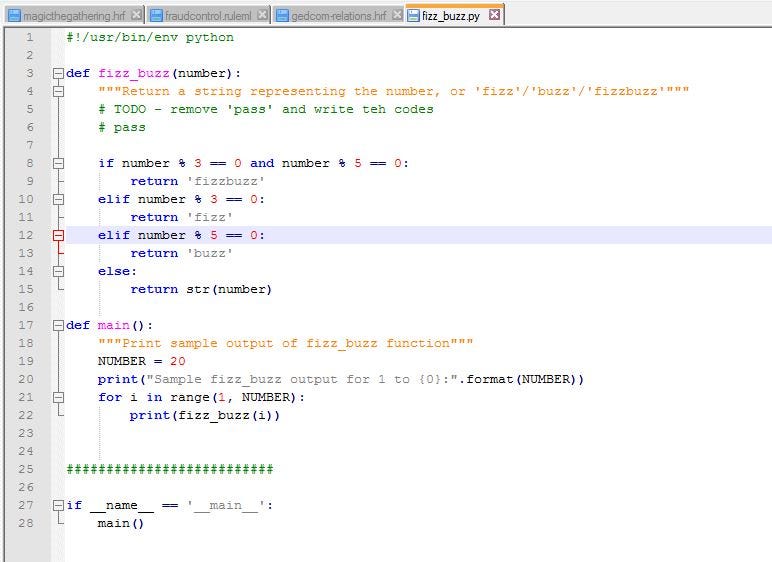Click the save icon on fraudcontrol.ruleml tab
This screenshot has width=772, height=562.
156,16
